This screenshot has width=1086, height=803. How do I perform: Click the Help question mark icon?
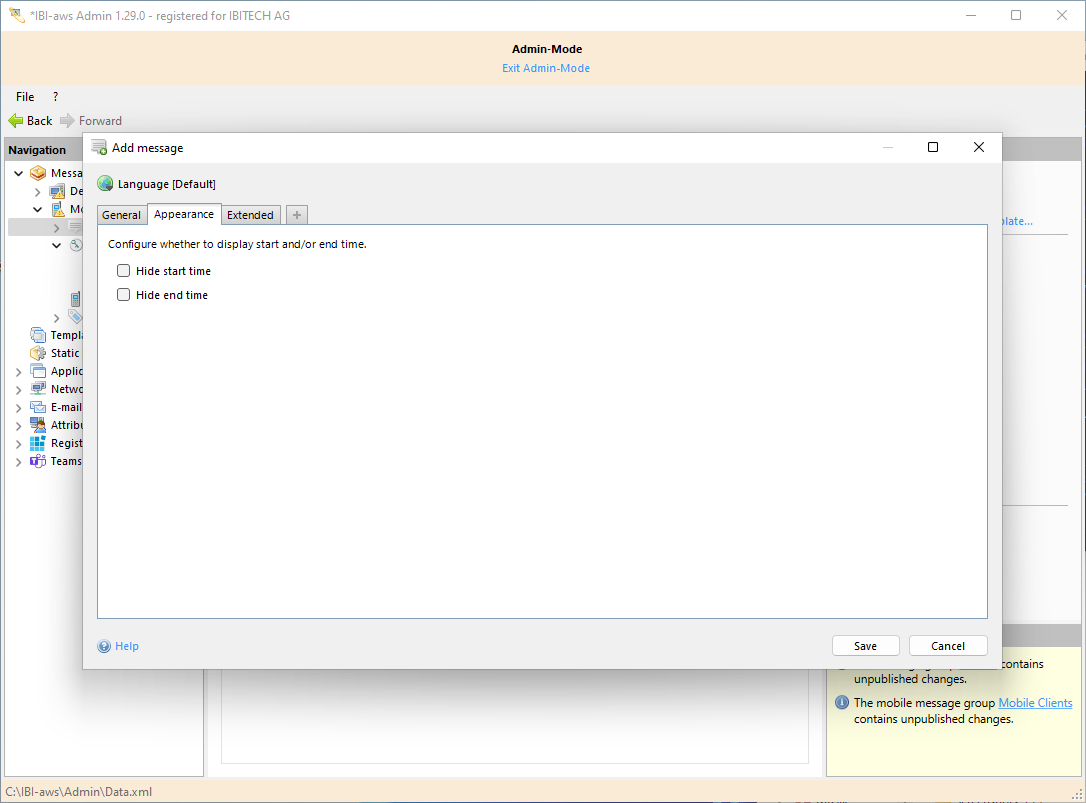click(104, 646)
